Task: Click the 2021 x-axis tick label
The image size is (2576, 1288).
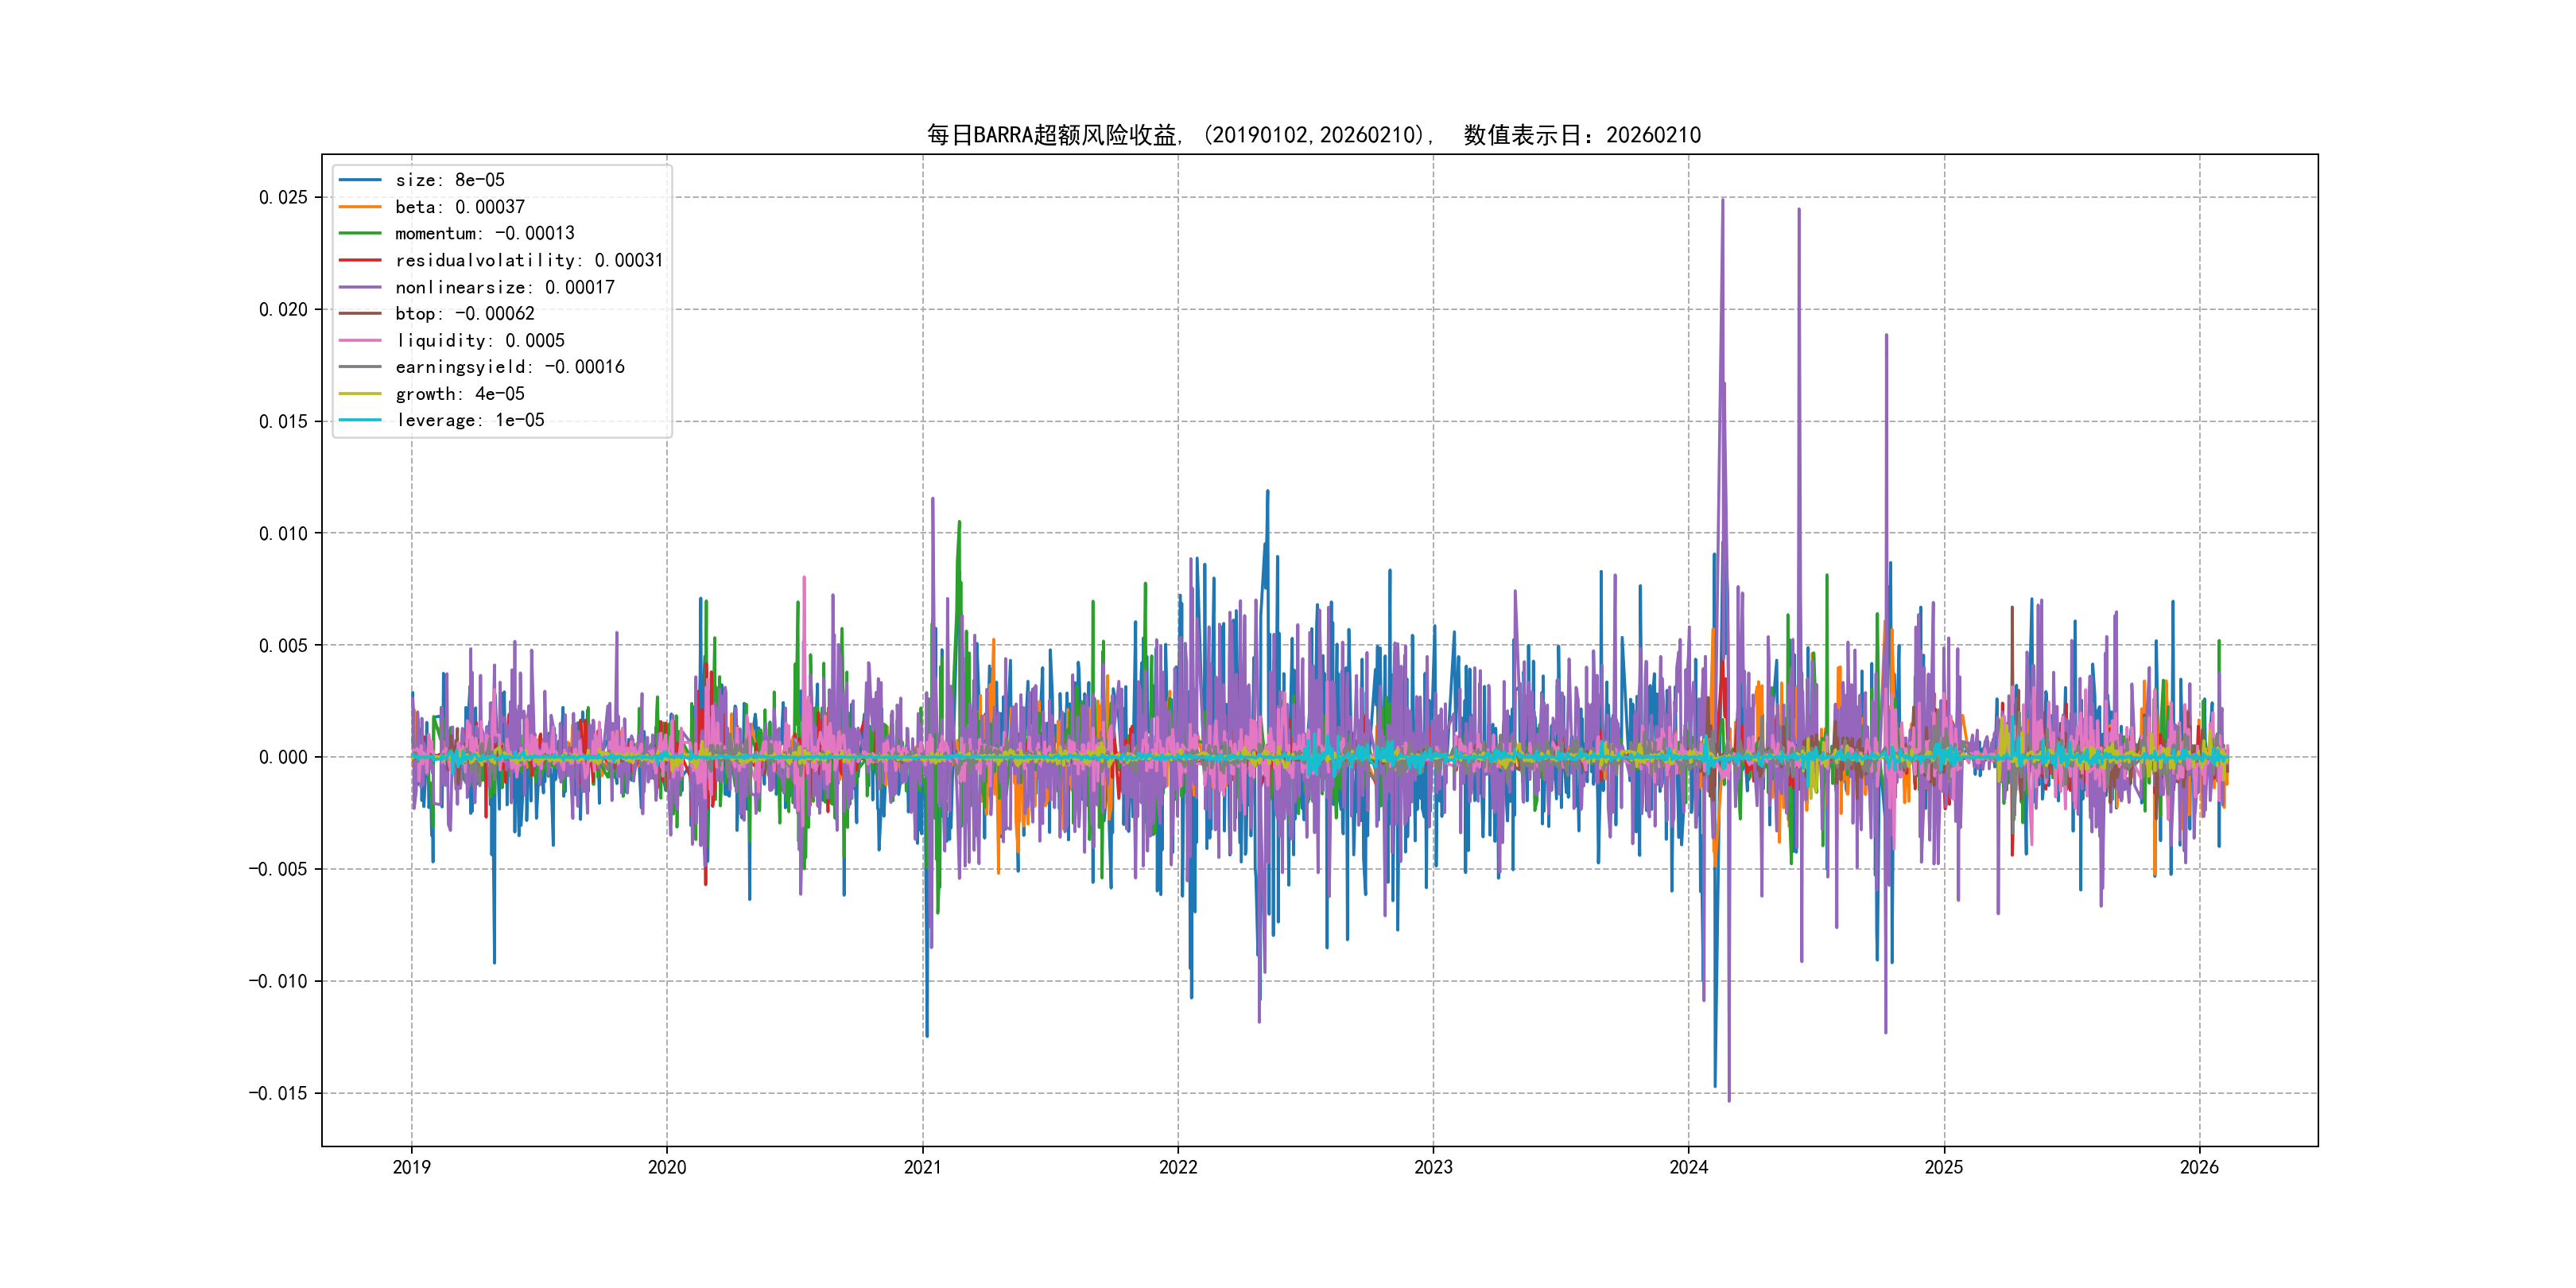Action: point(922,1167)
